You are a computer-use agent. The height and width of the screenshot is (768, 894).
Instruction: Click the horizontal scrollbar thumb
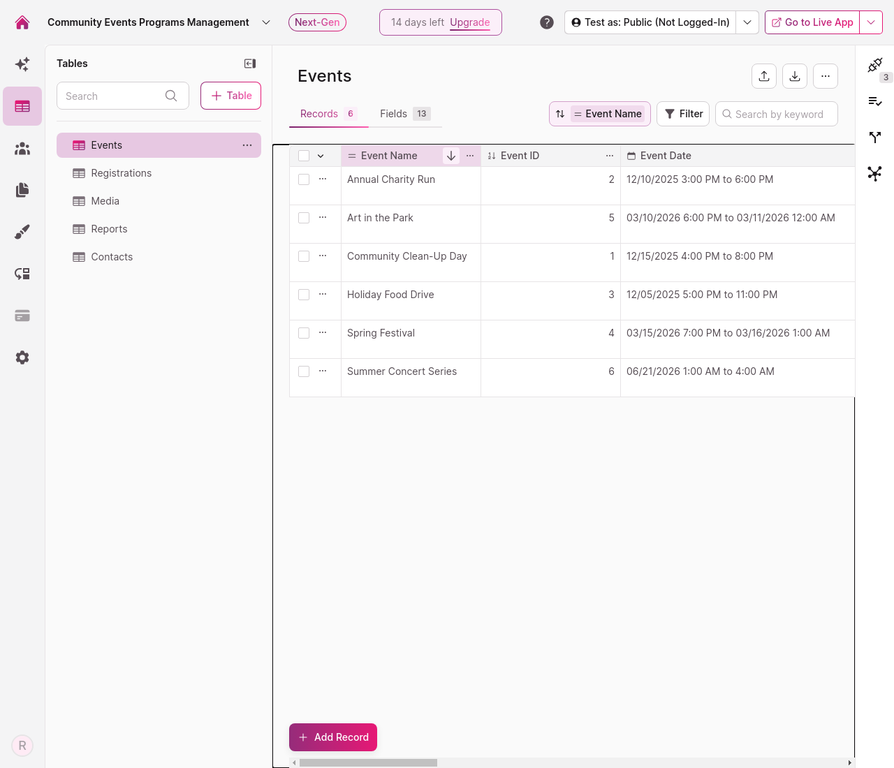(368, 762)
